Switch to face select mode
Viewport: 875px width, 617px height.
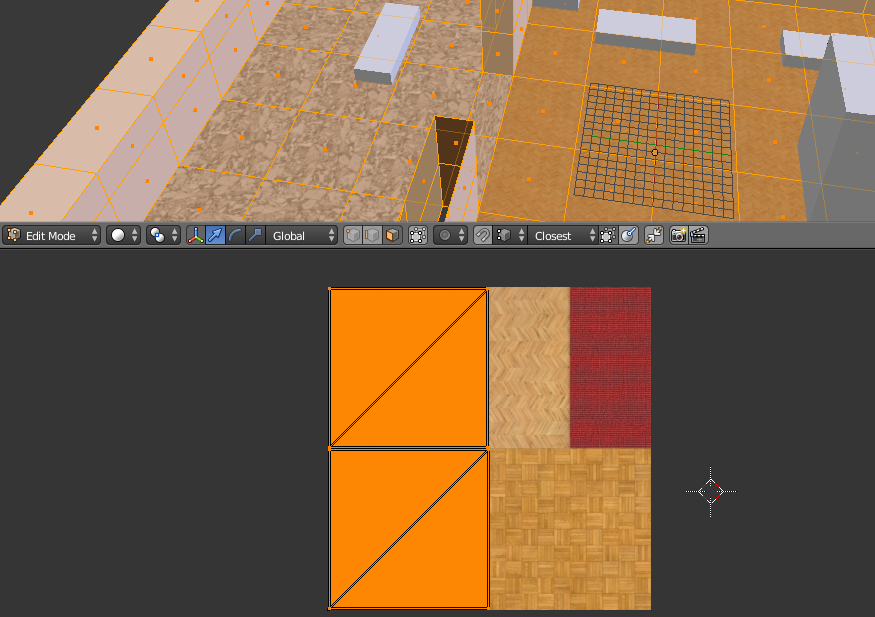[x=392, y=236]
